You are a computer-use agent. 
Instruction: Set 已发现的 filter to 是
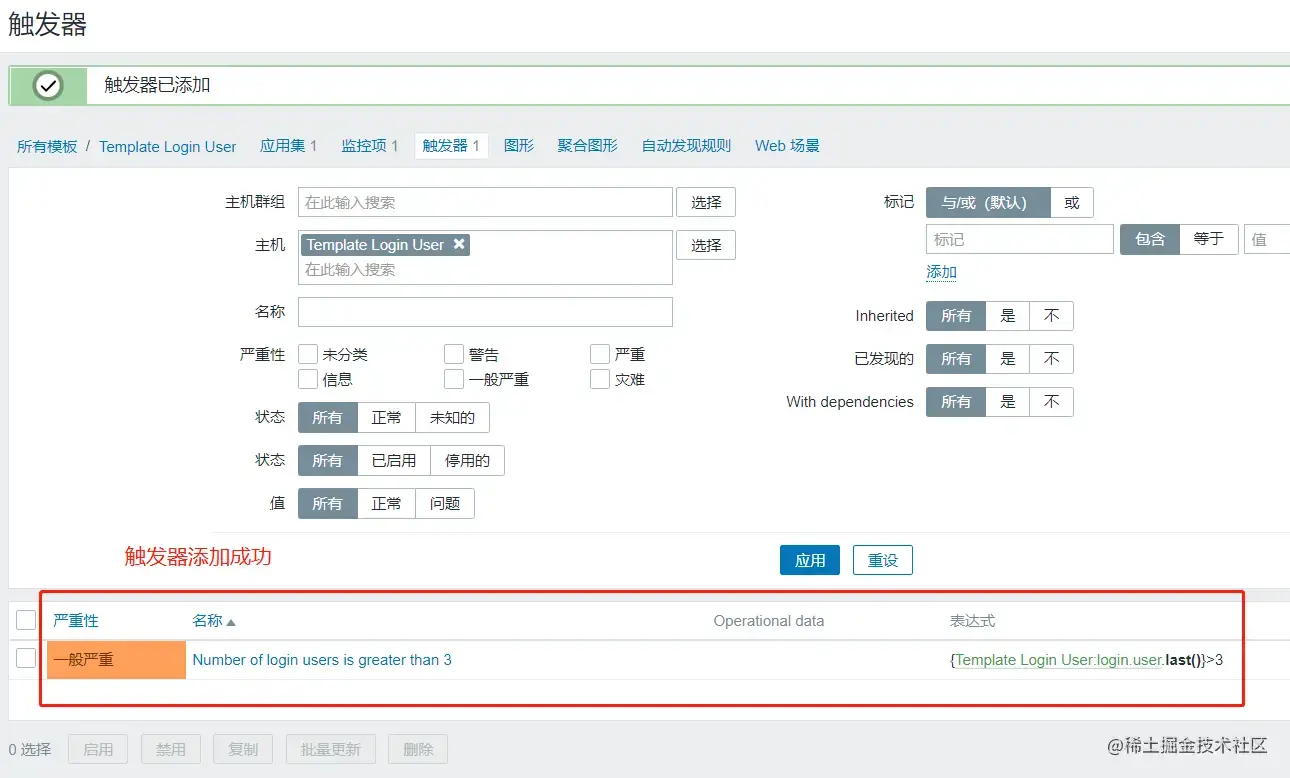[x=1008, y=359]
